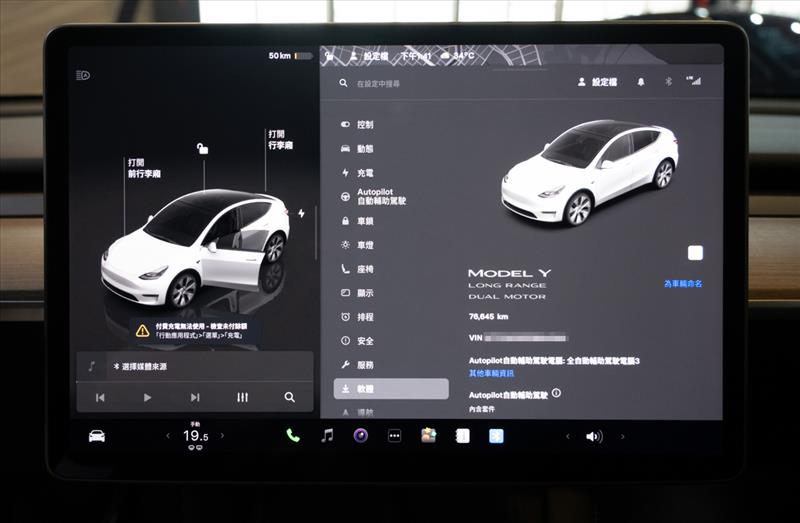800x523 pixels.
Task: Select the 安全 (Safety) menu item
Action: 357,341
